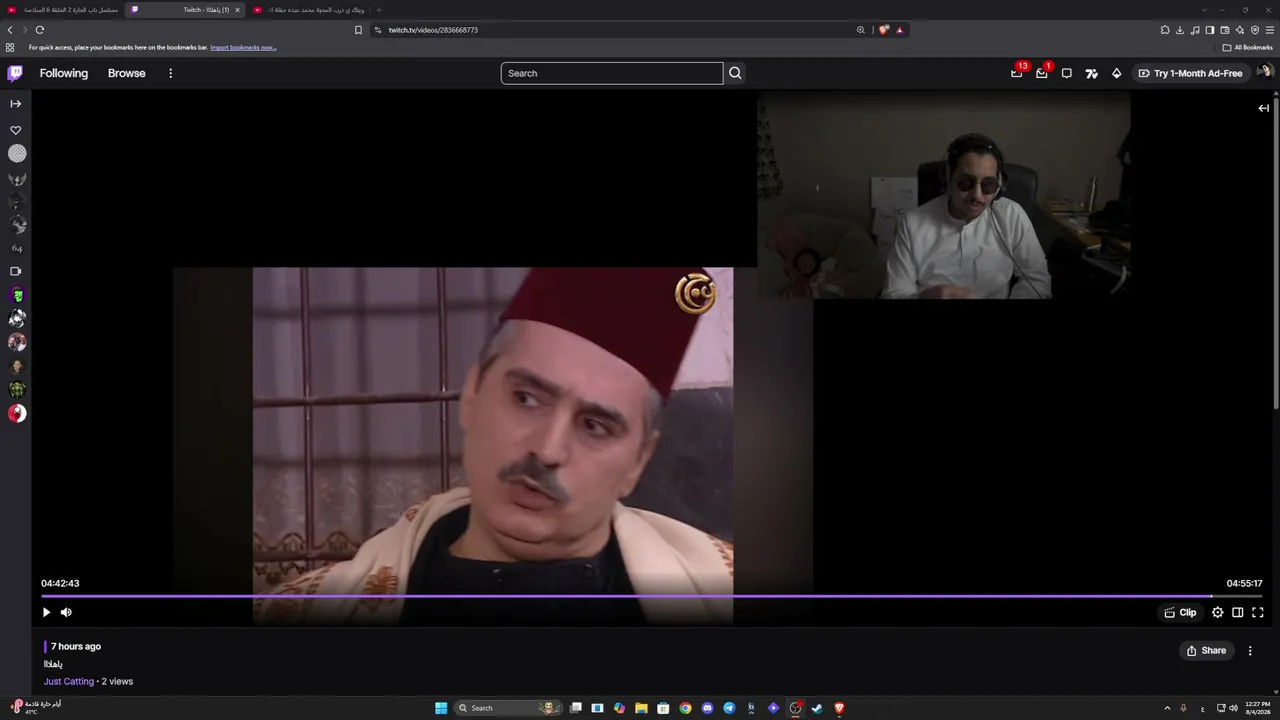Click the Import bookmarks now link
Screen dimensions: 1280x720
pyautogui.click(x=243, y=47)
